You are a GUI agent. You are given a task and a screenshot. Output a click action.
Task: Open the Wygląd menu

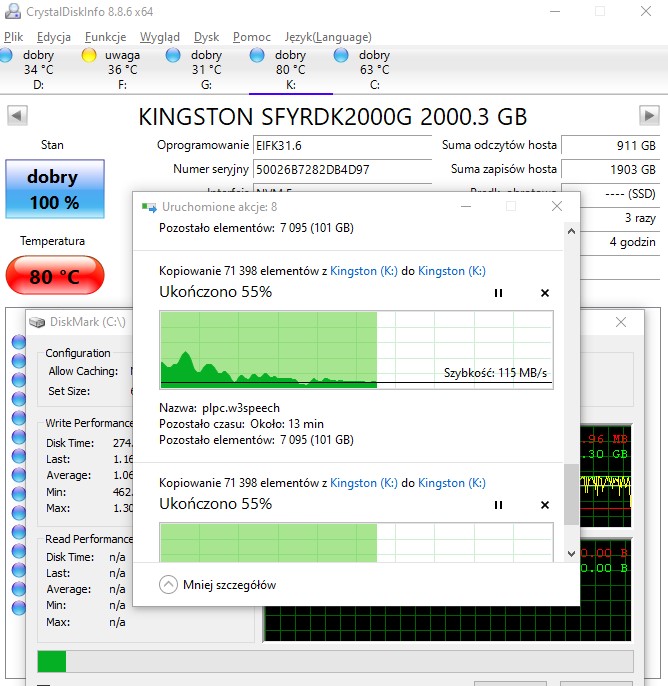click(160, 37)
